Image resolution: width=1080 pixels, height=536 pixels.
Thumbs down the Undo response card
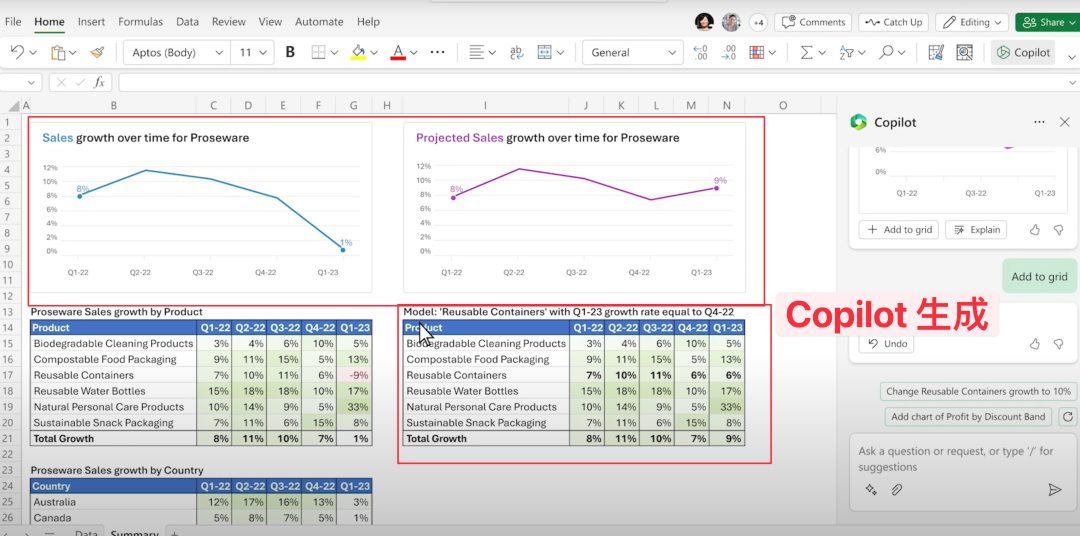click(x=1058, y=343)
